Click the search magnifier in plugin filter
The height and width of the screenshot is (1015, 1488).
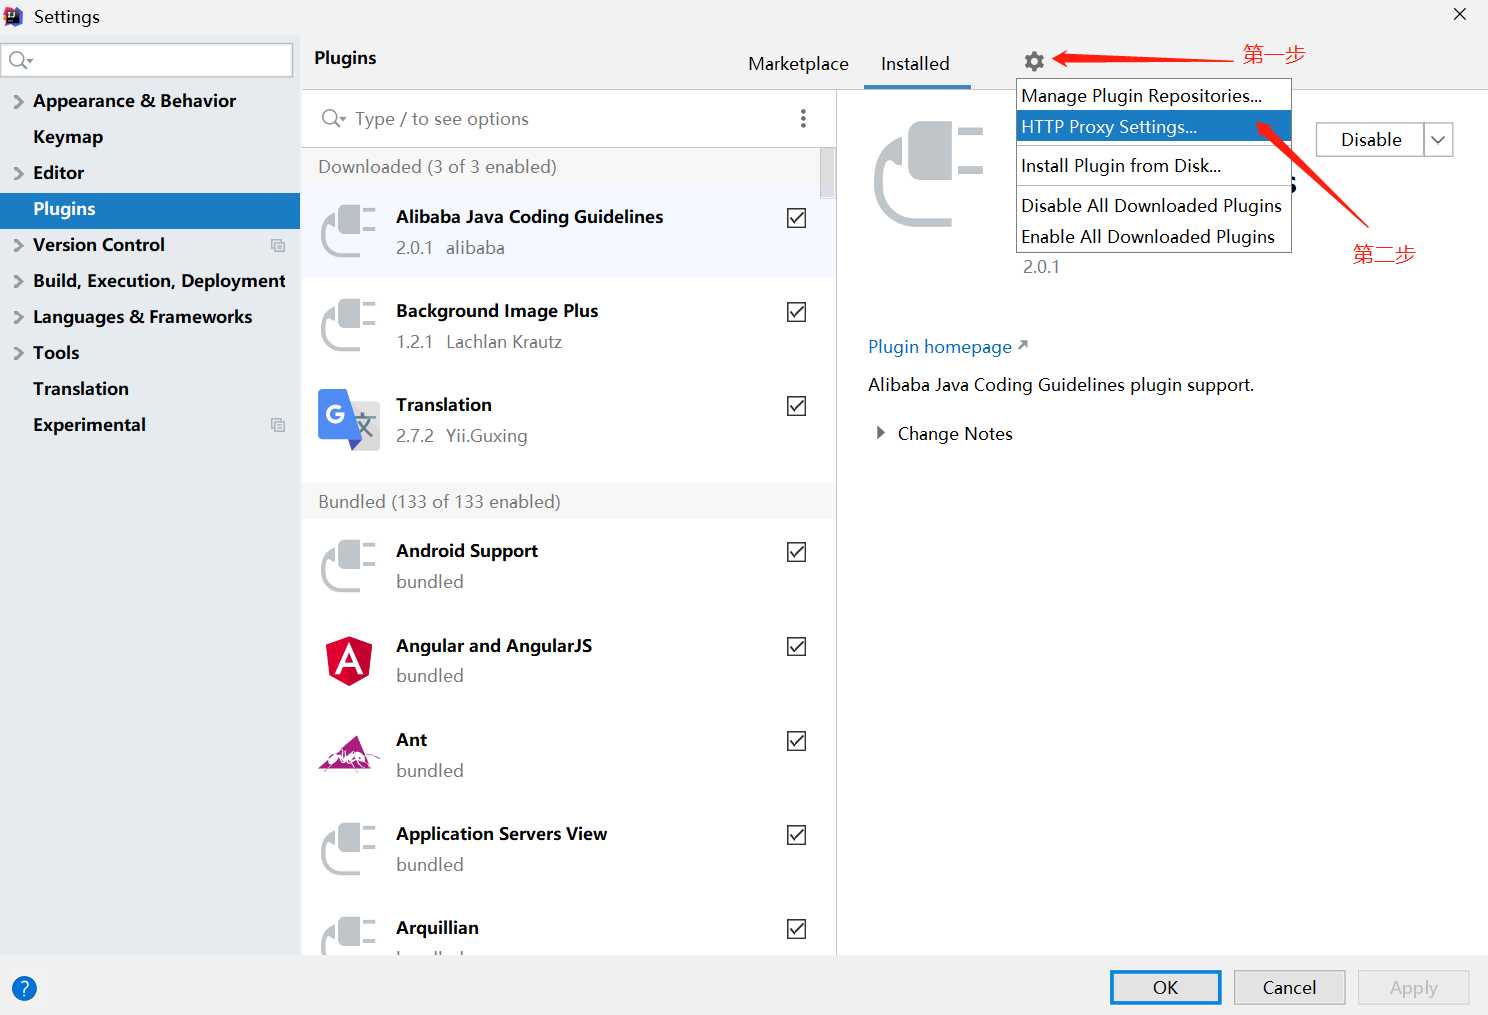click(x=333, y=119)
